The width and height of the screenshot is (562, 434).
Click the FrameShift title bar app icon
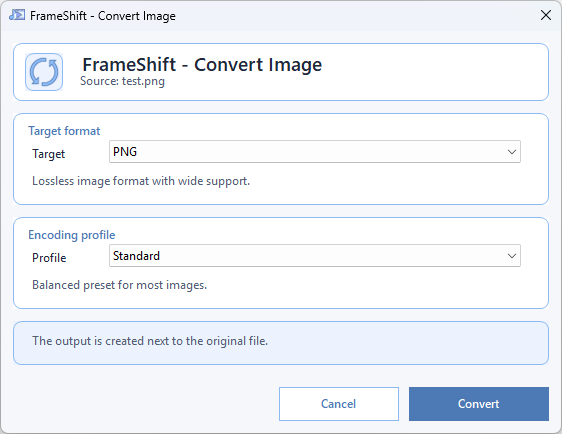coord(17,15)
